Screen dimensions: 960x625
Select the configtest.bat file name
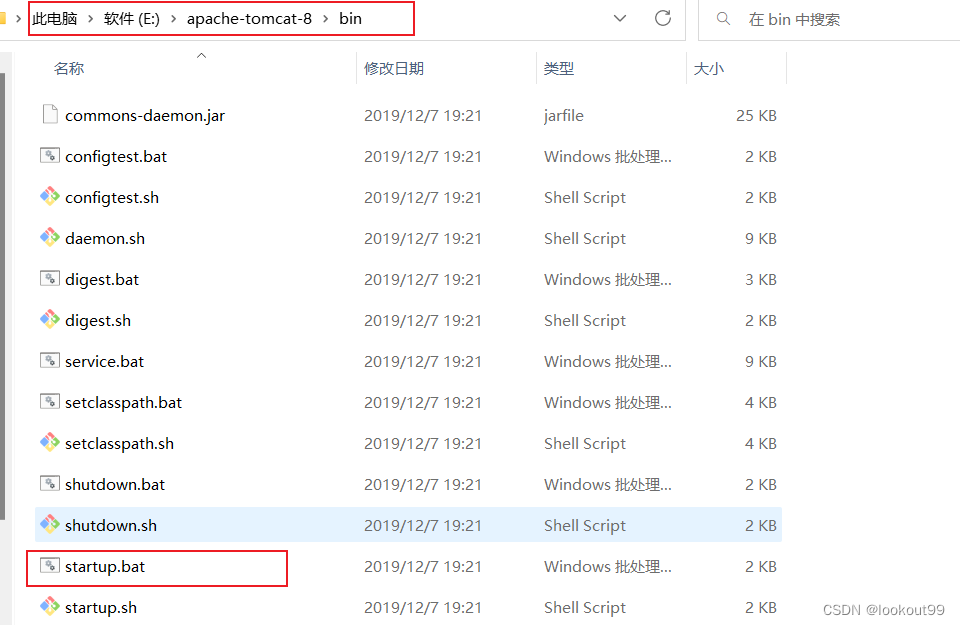(116, 157)
